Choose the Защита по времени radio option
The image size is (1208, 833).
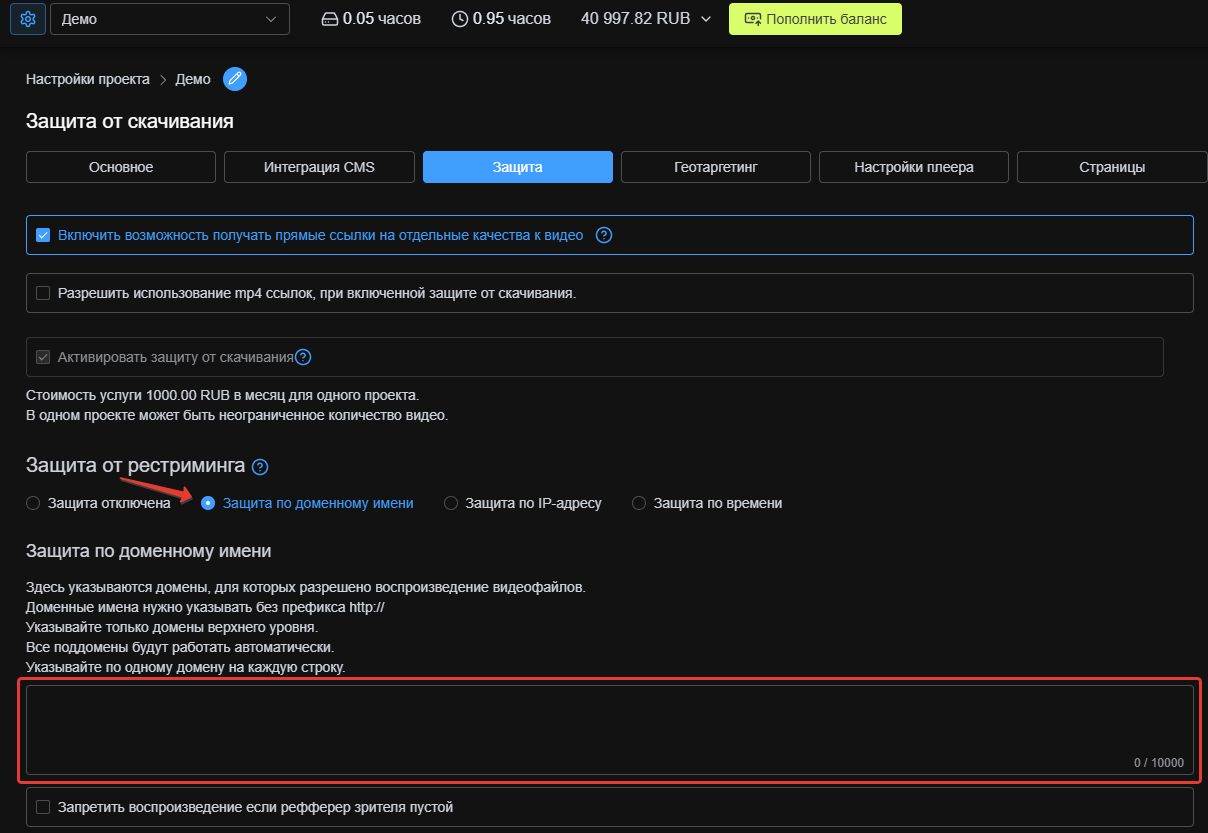click(x=639, y=503)
